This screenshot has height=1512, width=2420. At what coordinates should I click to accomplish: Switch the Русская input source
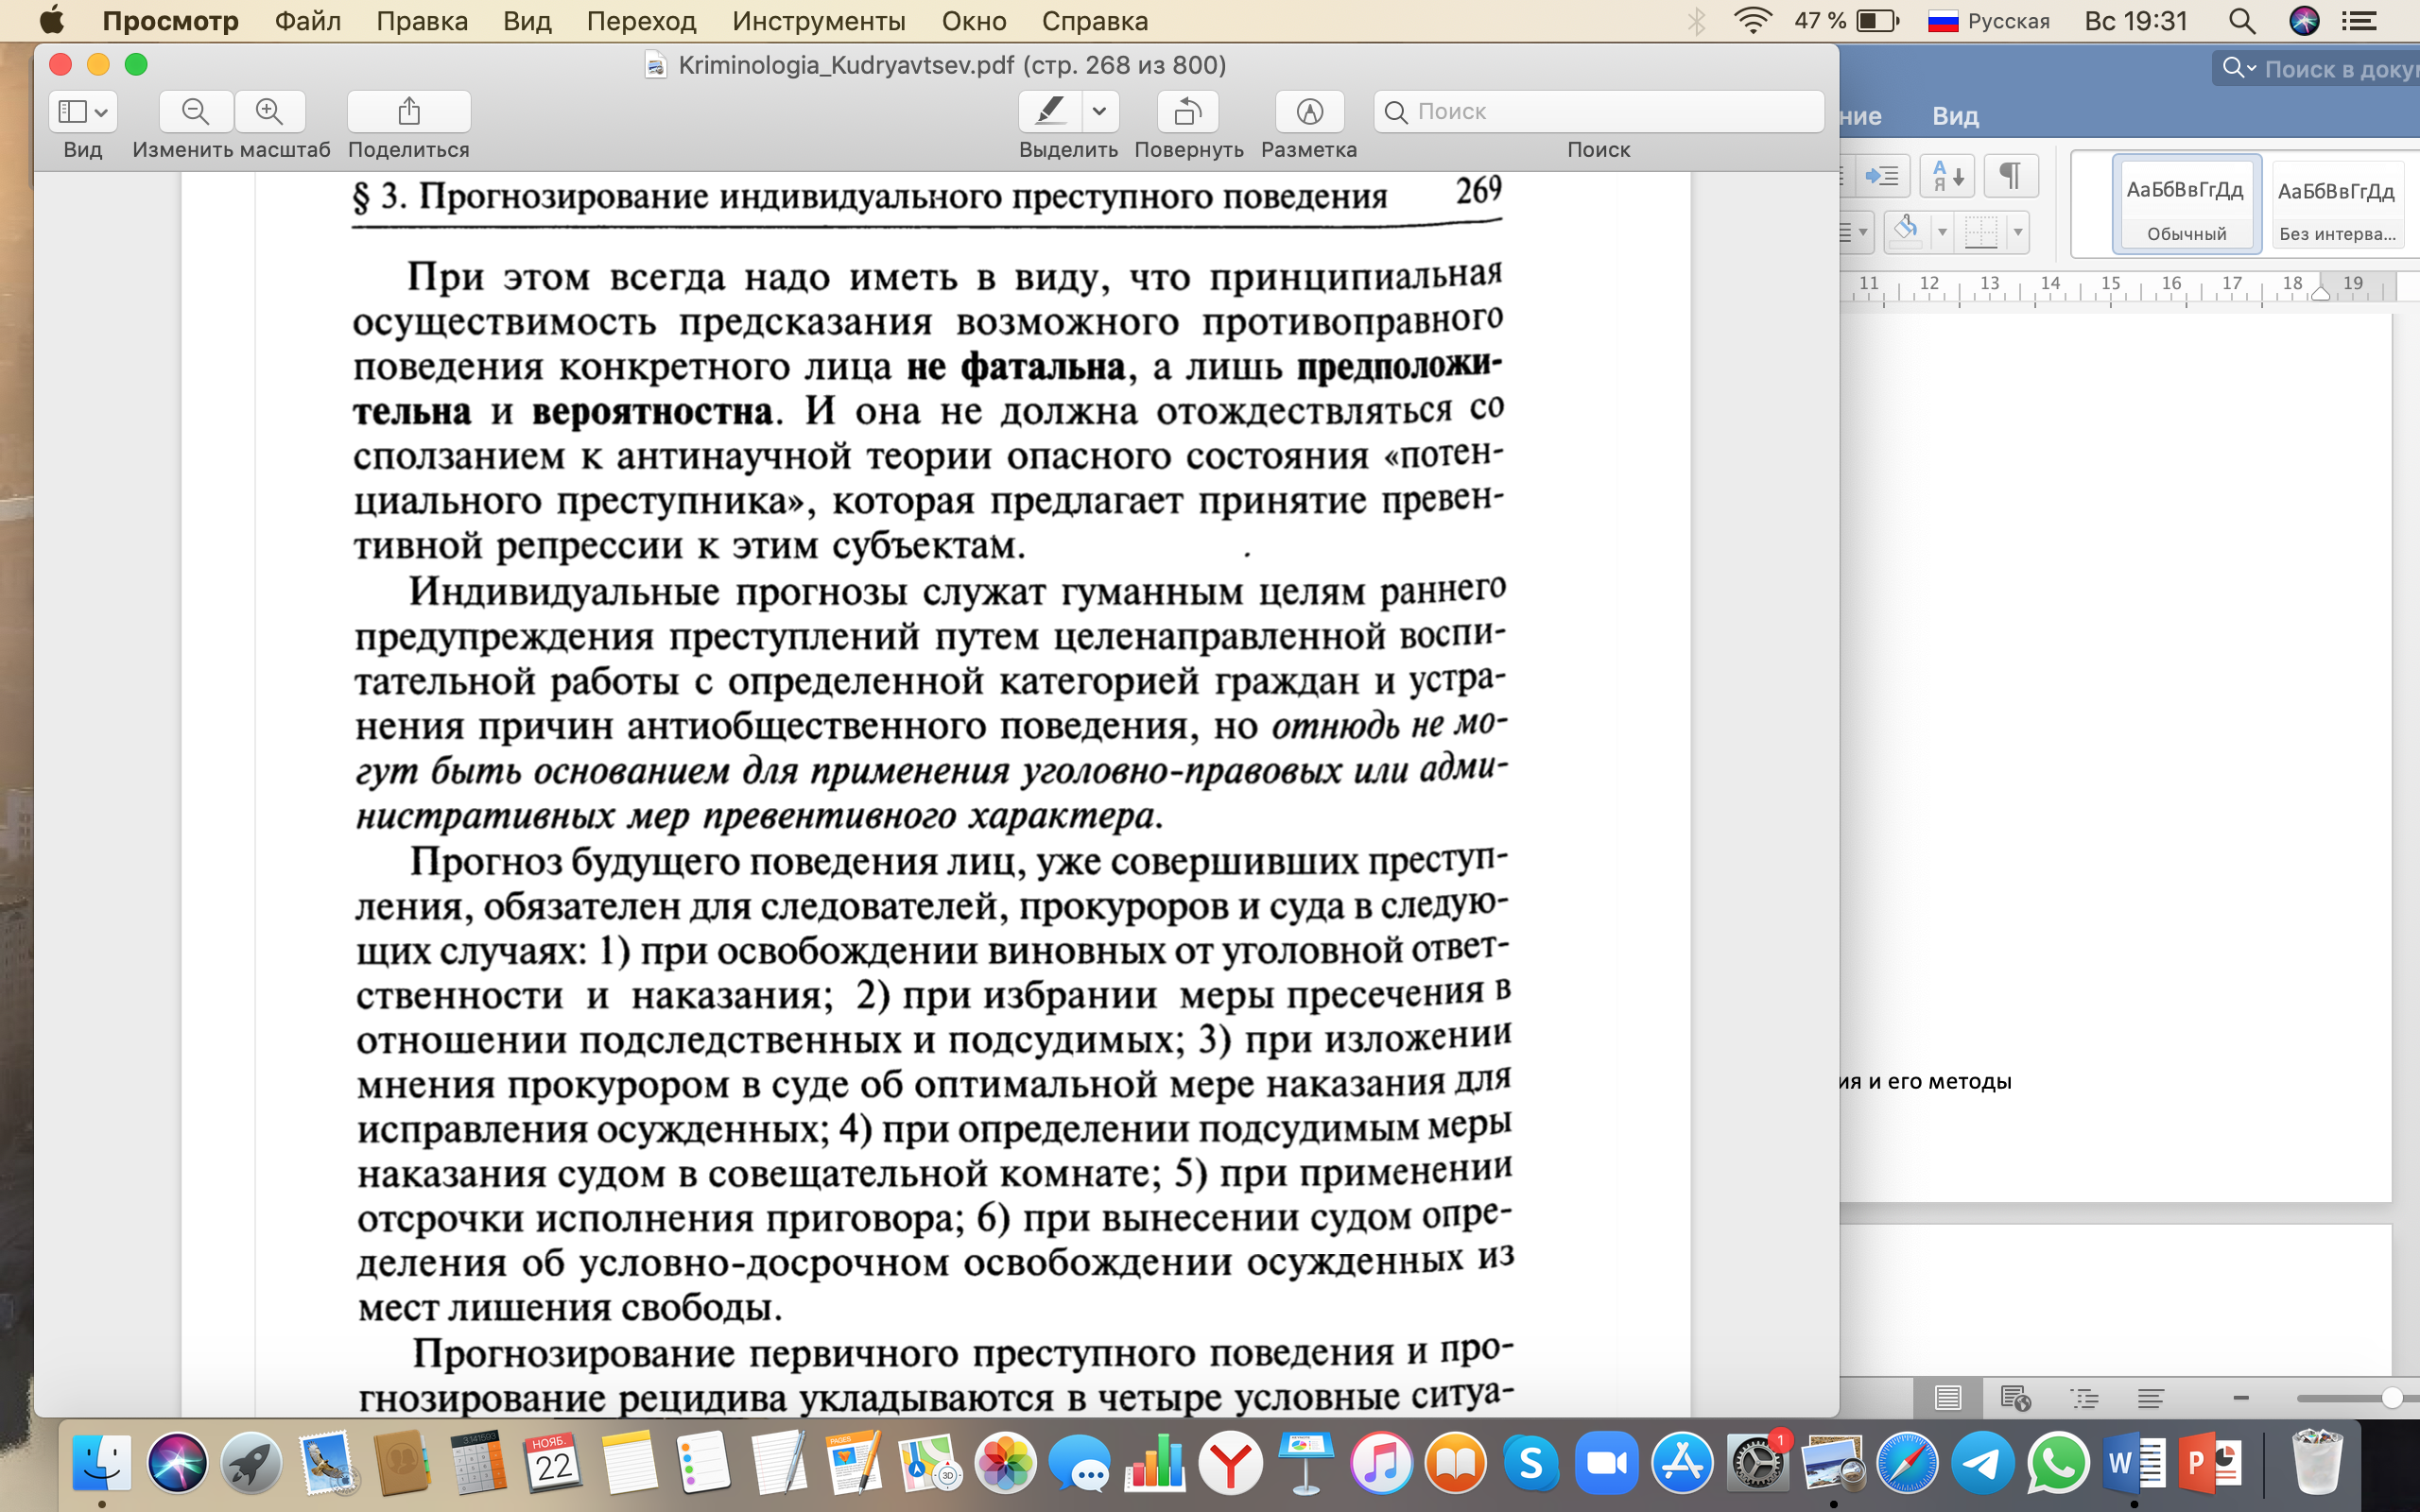1988,21
